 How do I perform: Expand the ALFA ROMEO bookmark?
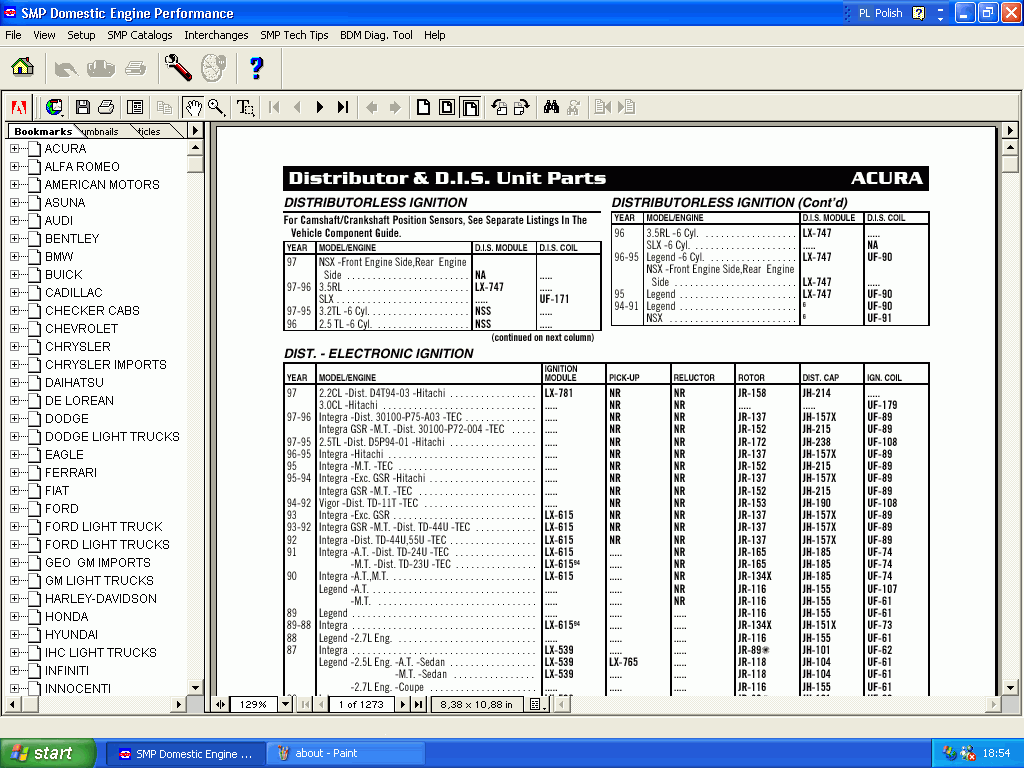(x=14, y=167)
